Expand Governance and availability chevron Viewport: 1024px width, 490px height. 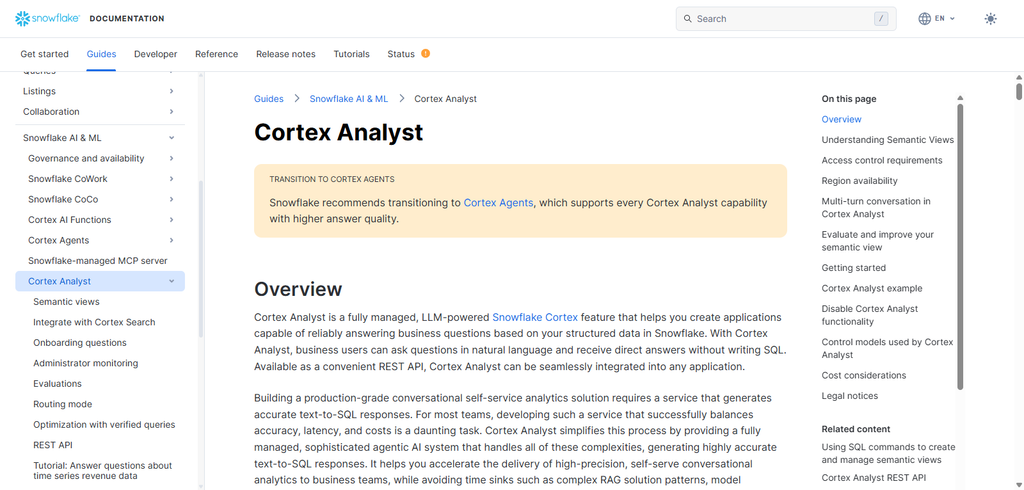click(171, 158)
